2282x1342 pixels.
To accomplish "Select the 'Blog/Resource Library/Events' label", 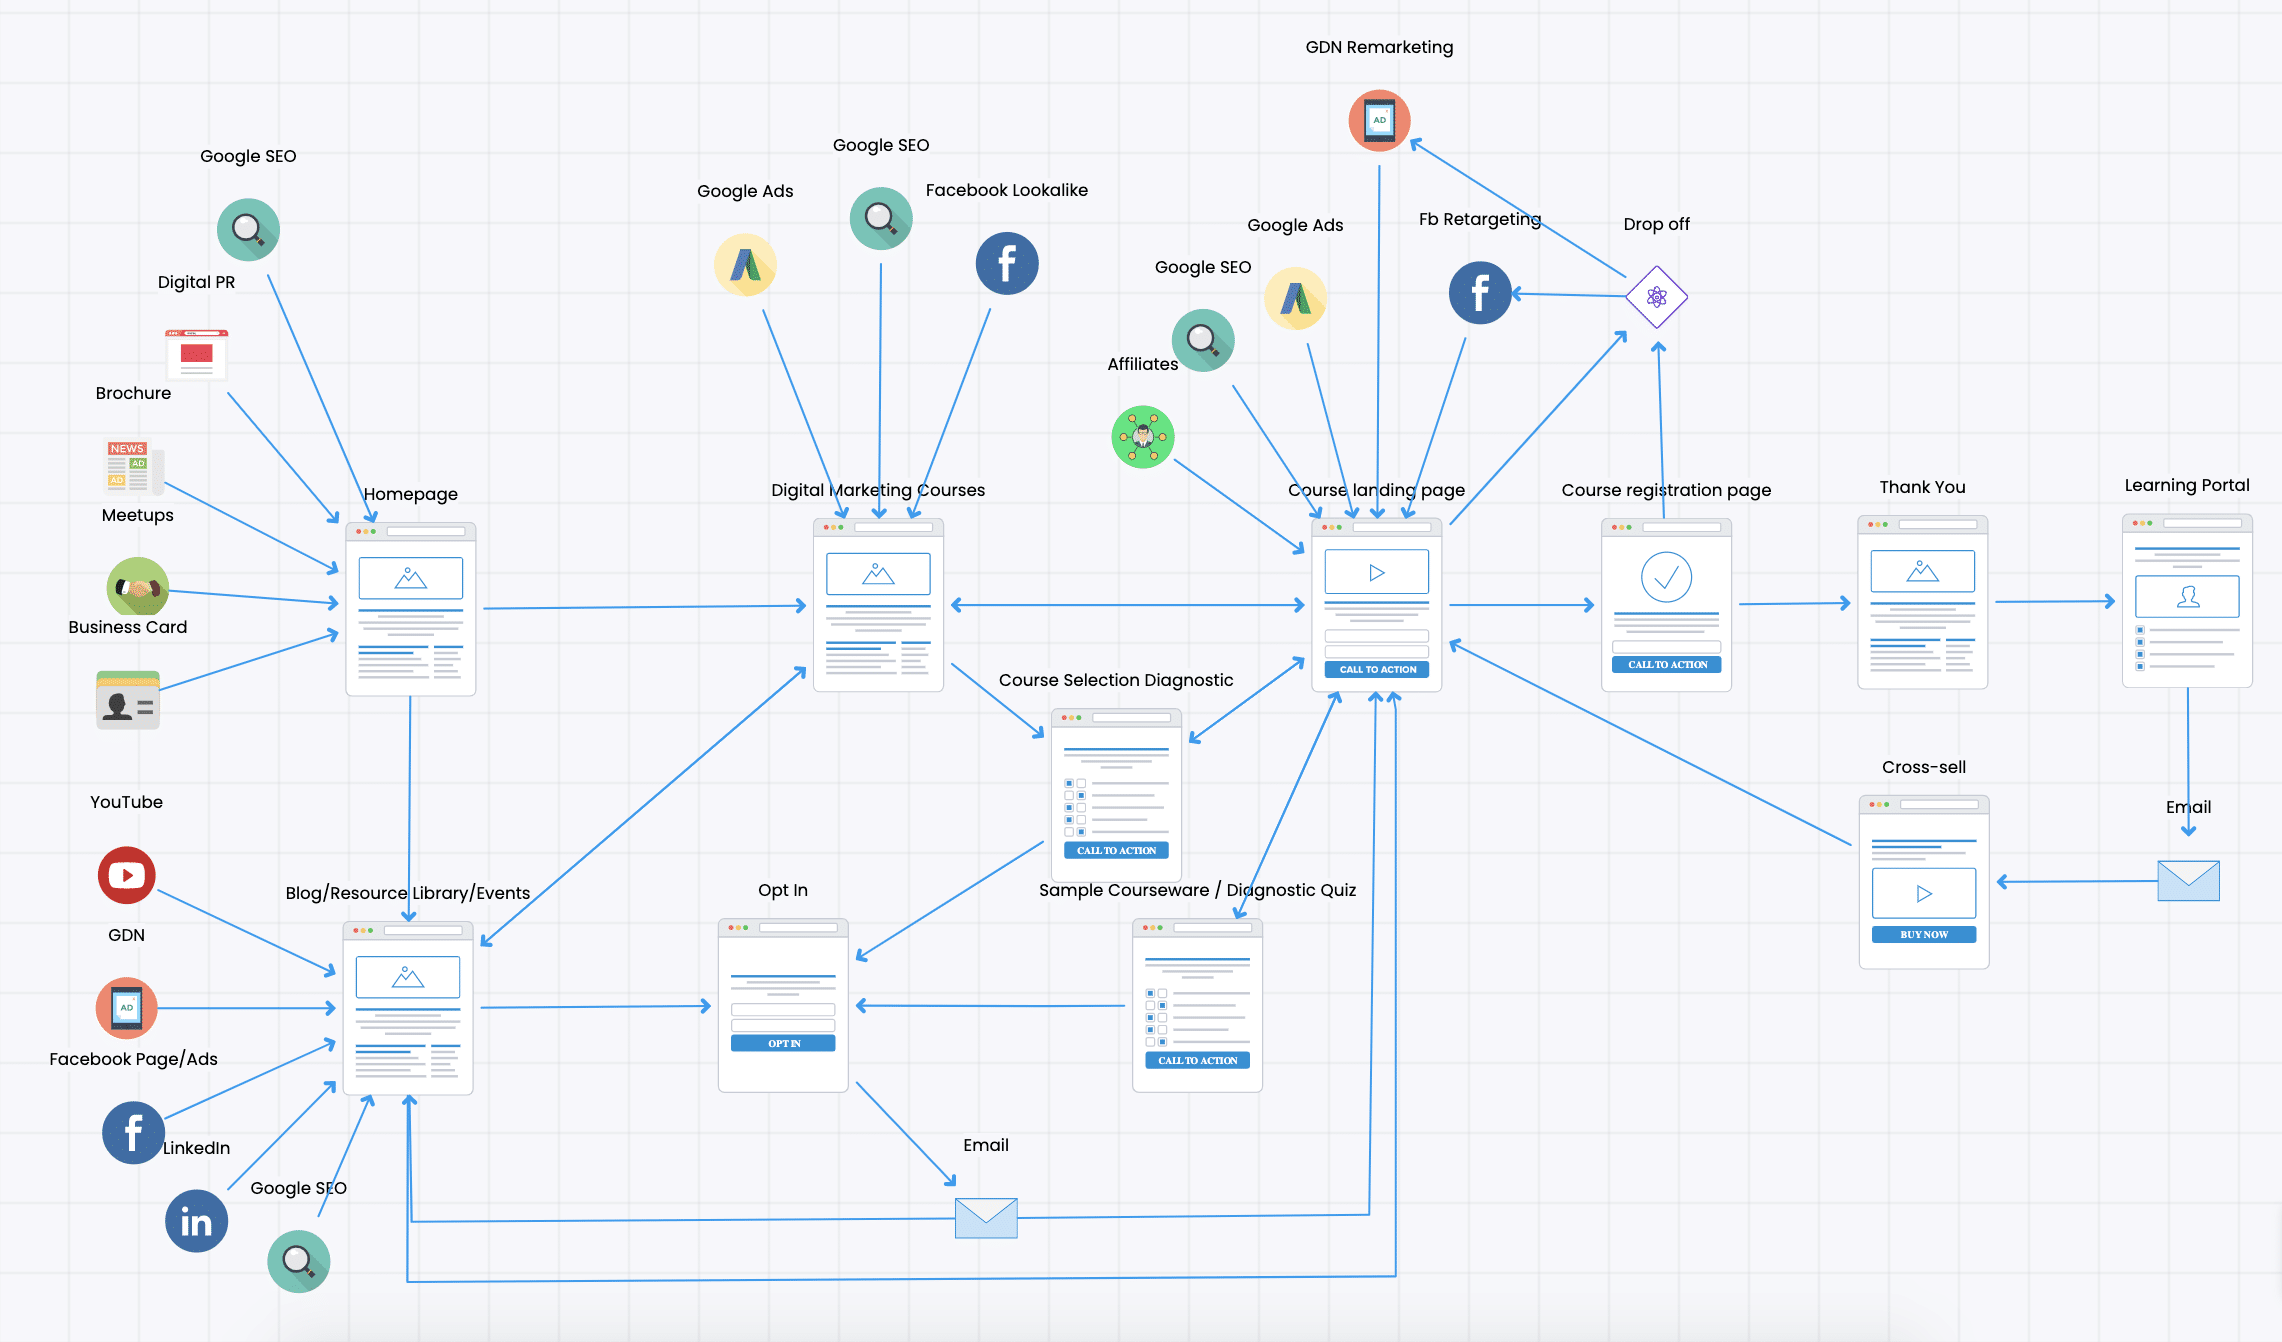I will click(x=408, y=893).
